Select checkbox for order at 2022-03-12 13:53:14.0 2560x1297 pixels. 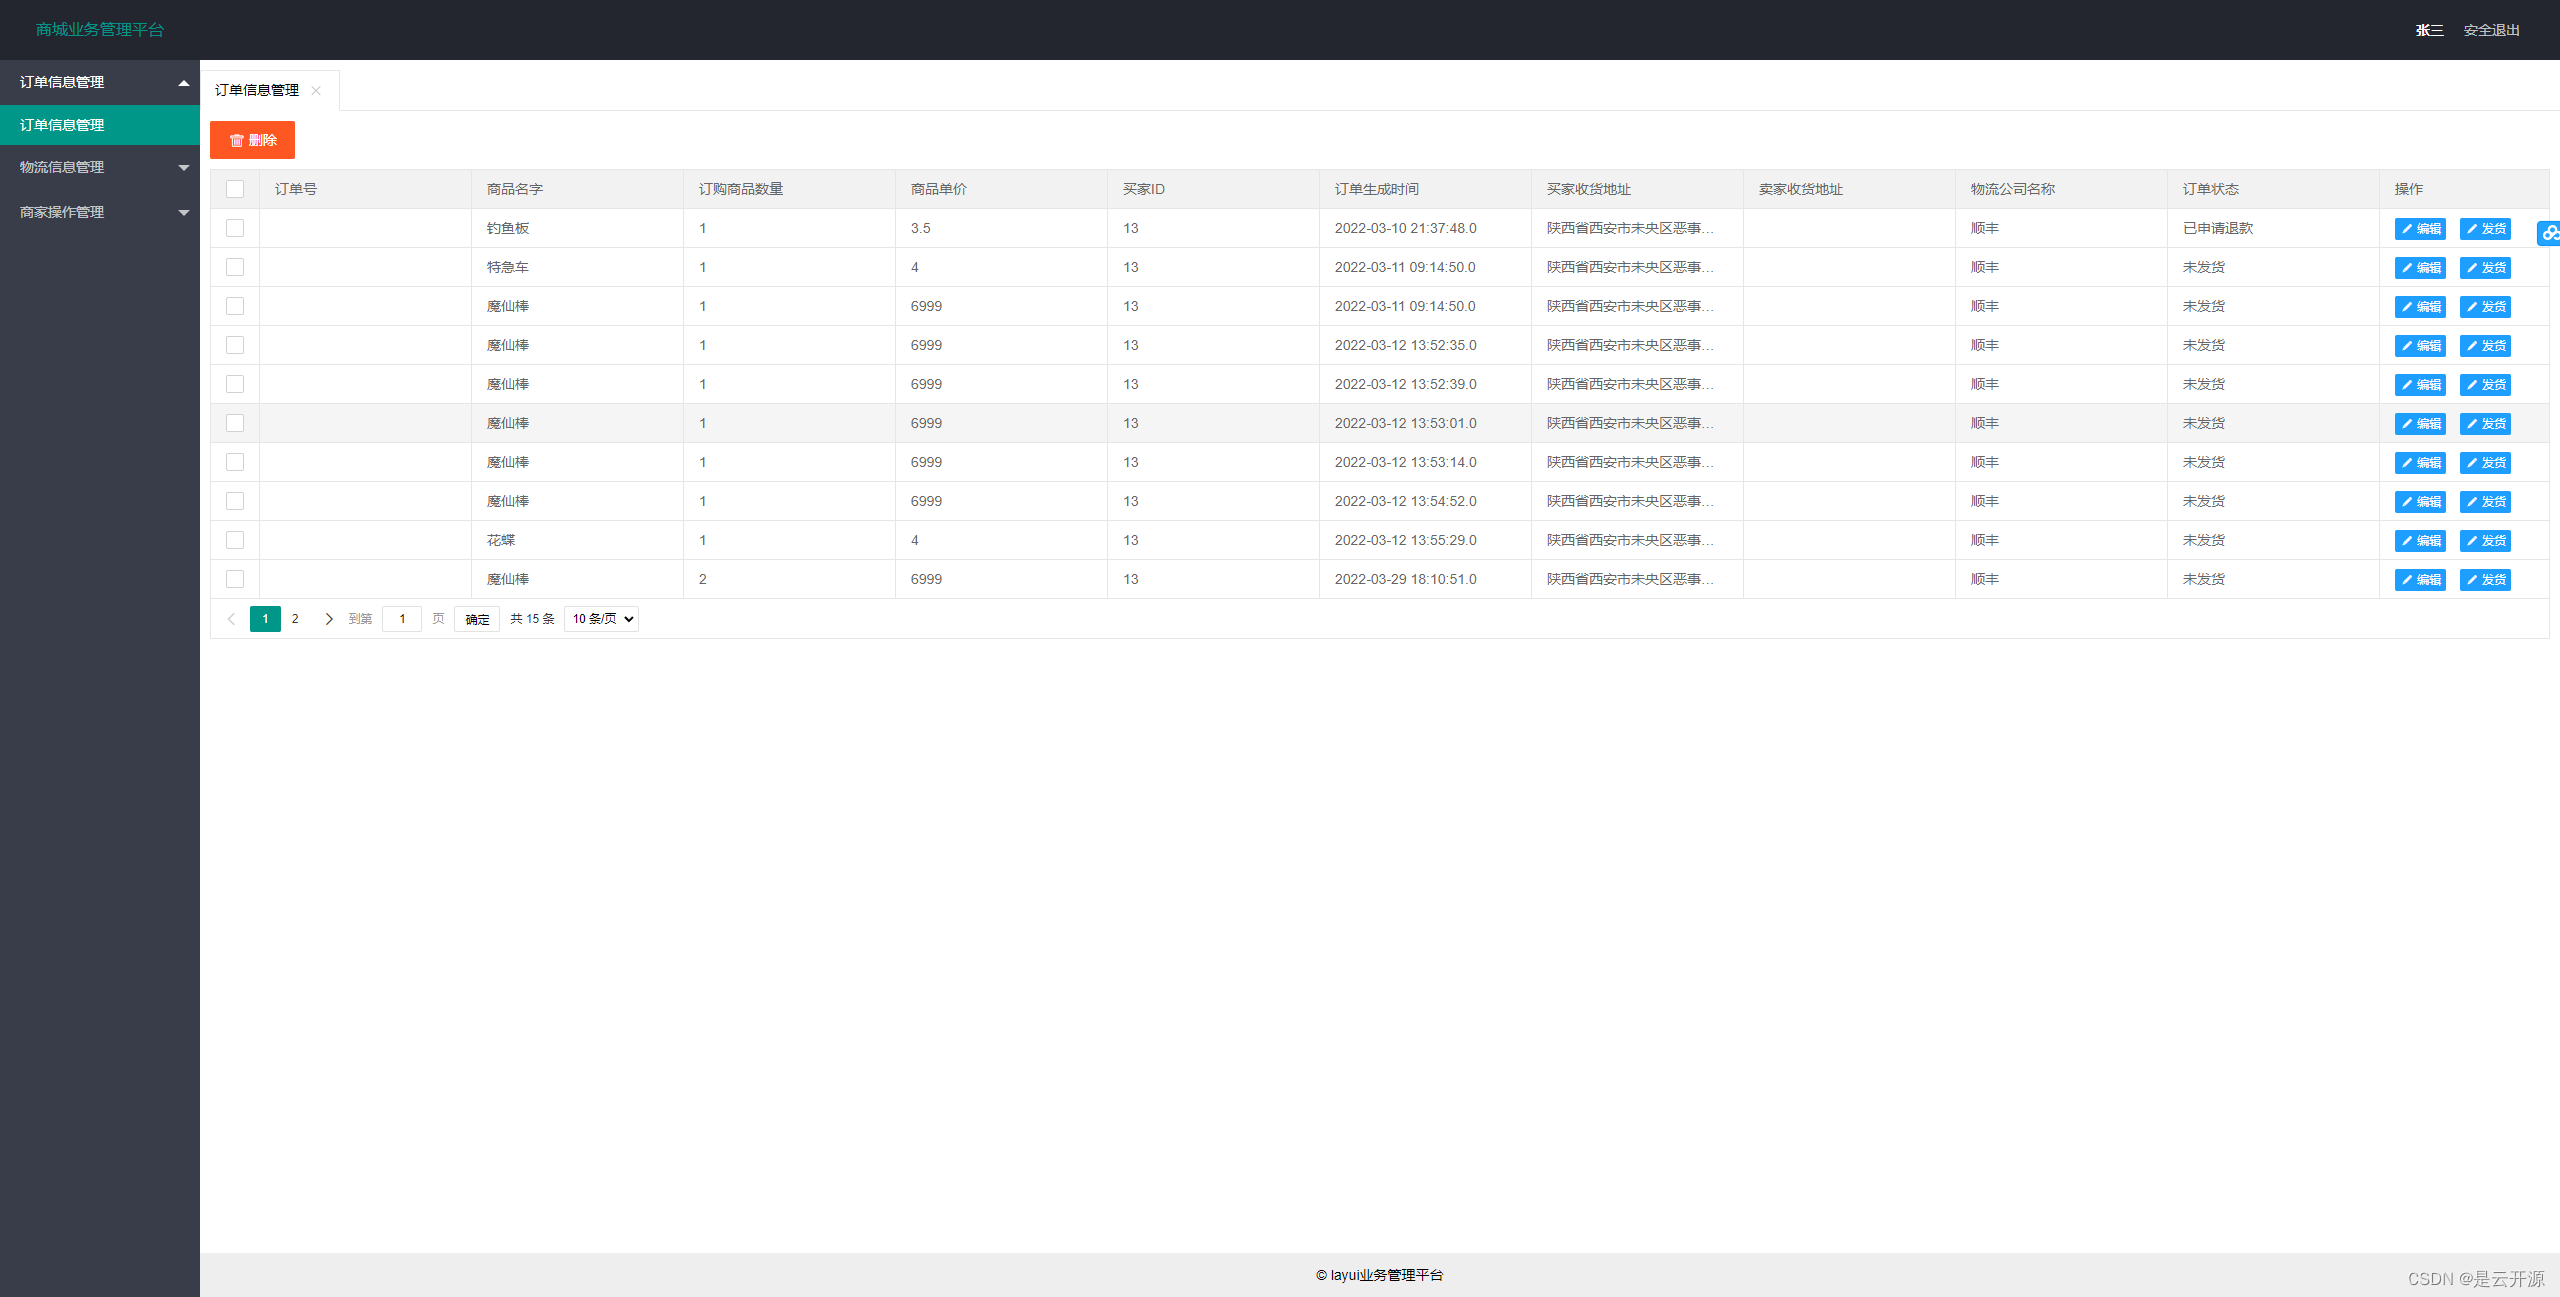coord(235,462)
